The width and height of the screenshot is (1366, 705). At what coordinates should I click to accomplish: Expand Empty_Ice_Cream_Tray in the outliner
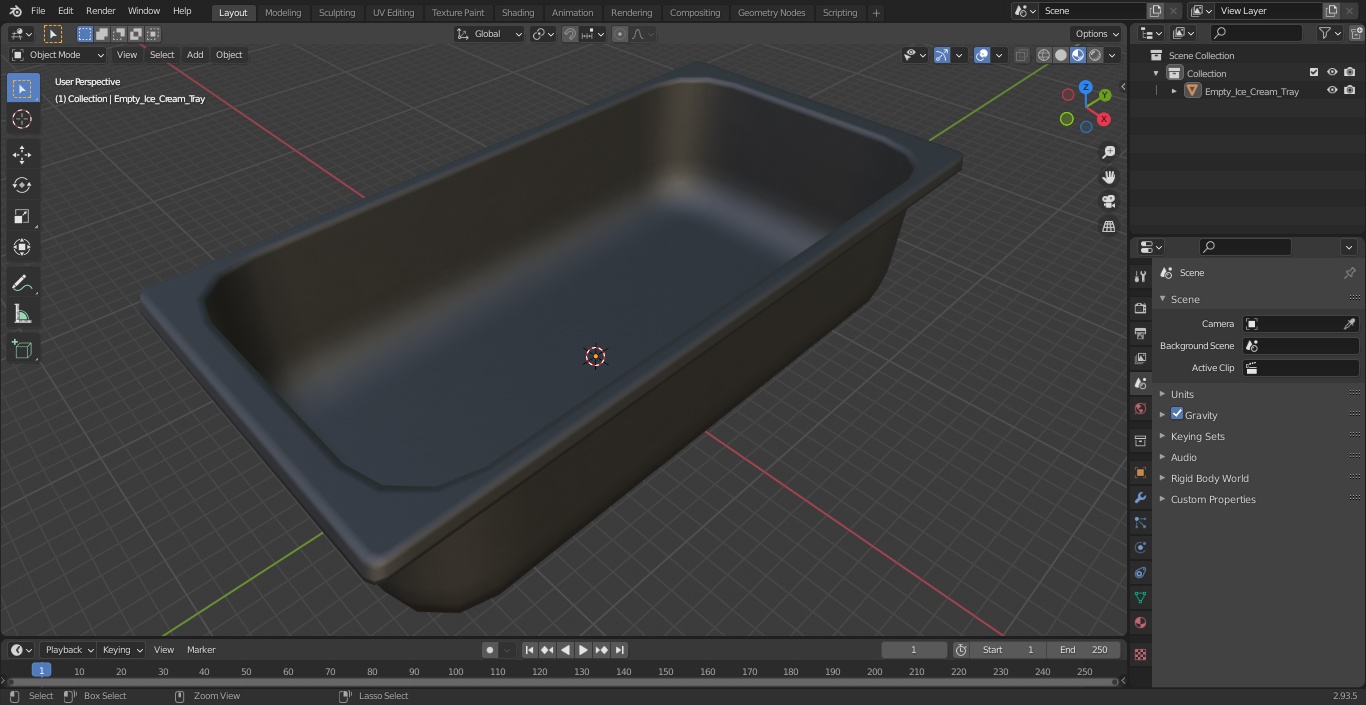pos(1174,91)
